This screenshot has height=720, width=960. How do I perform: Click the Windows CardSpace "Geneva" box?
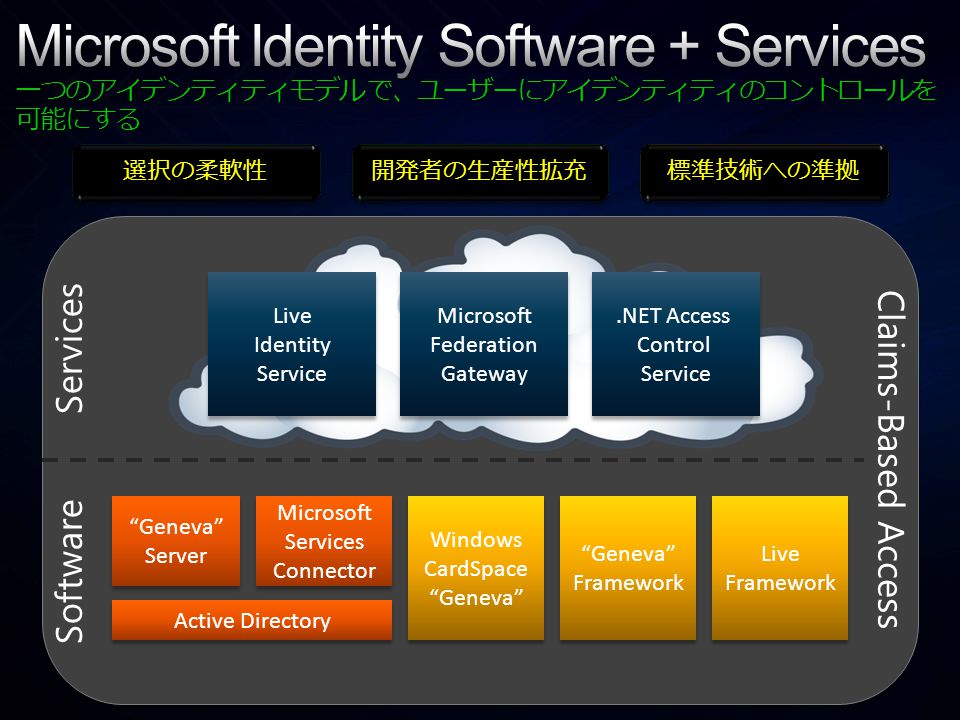coord(476,568)
